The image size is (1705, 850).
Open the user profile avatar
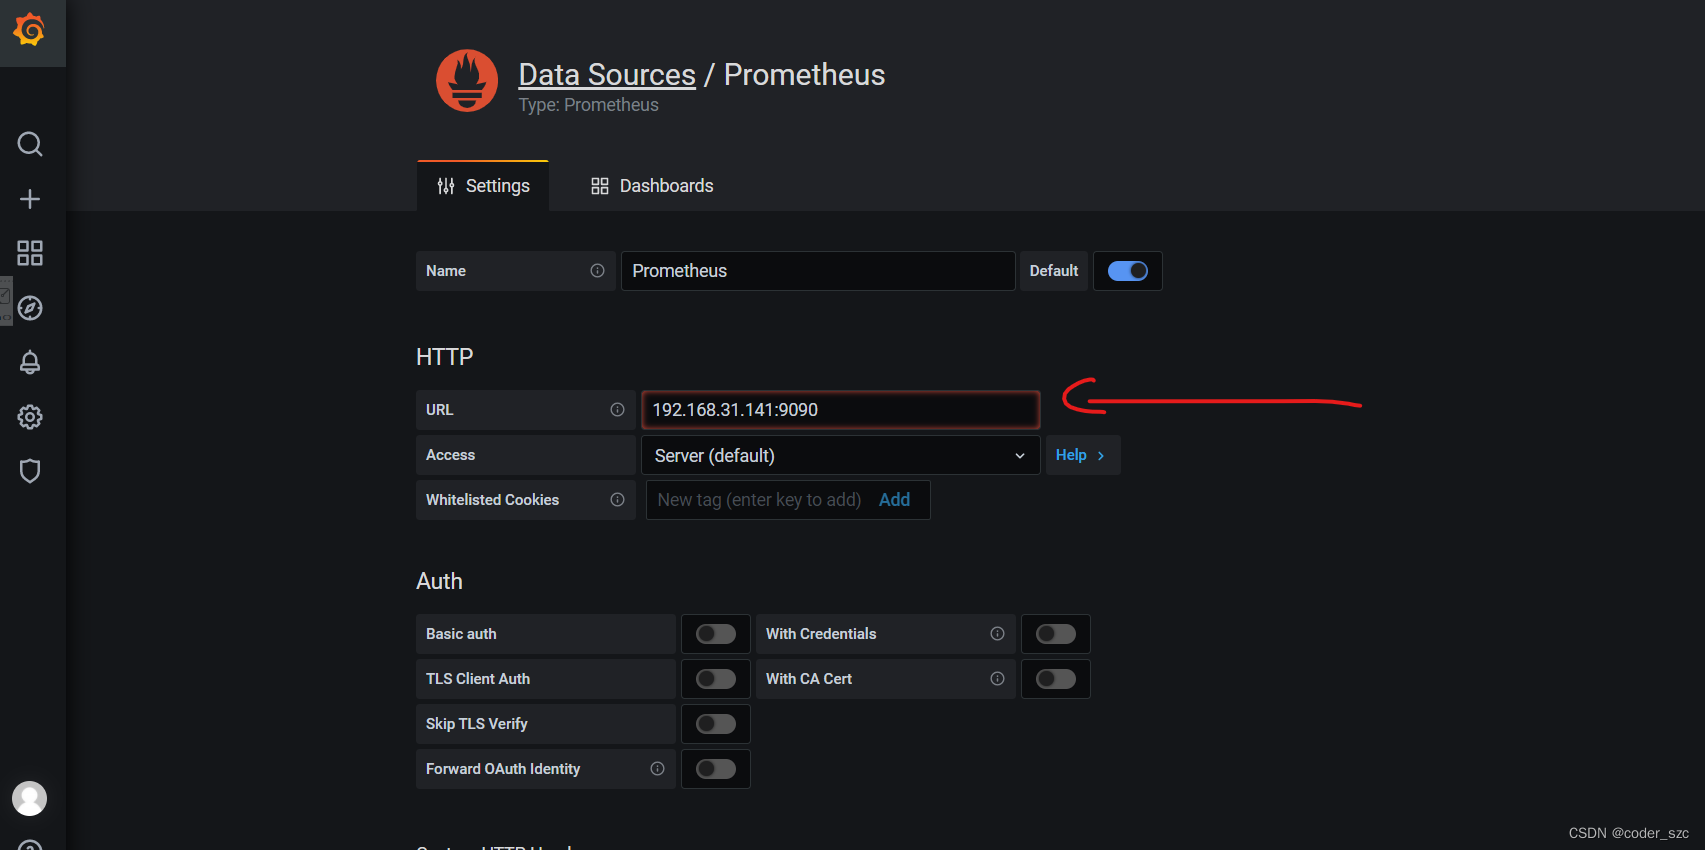30,799
